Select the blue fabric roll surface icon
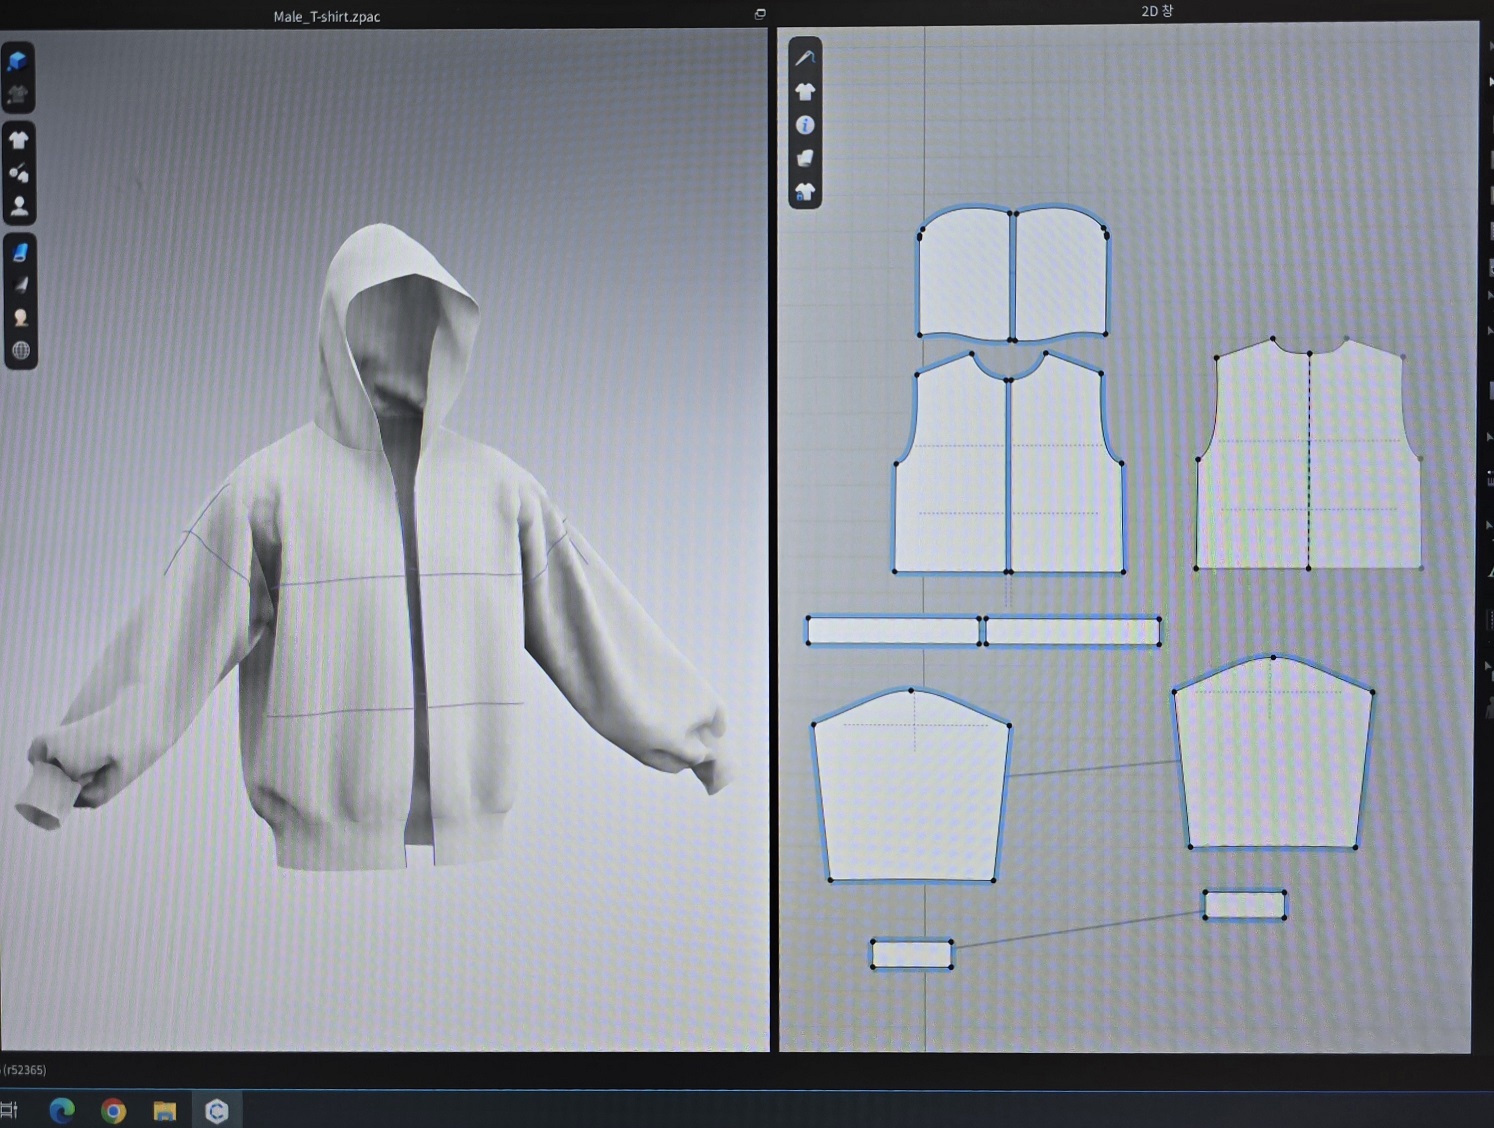The image size is (1494, 1128). coord(19,253)
